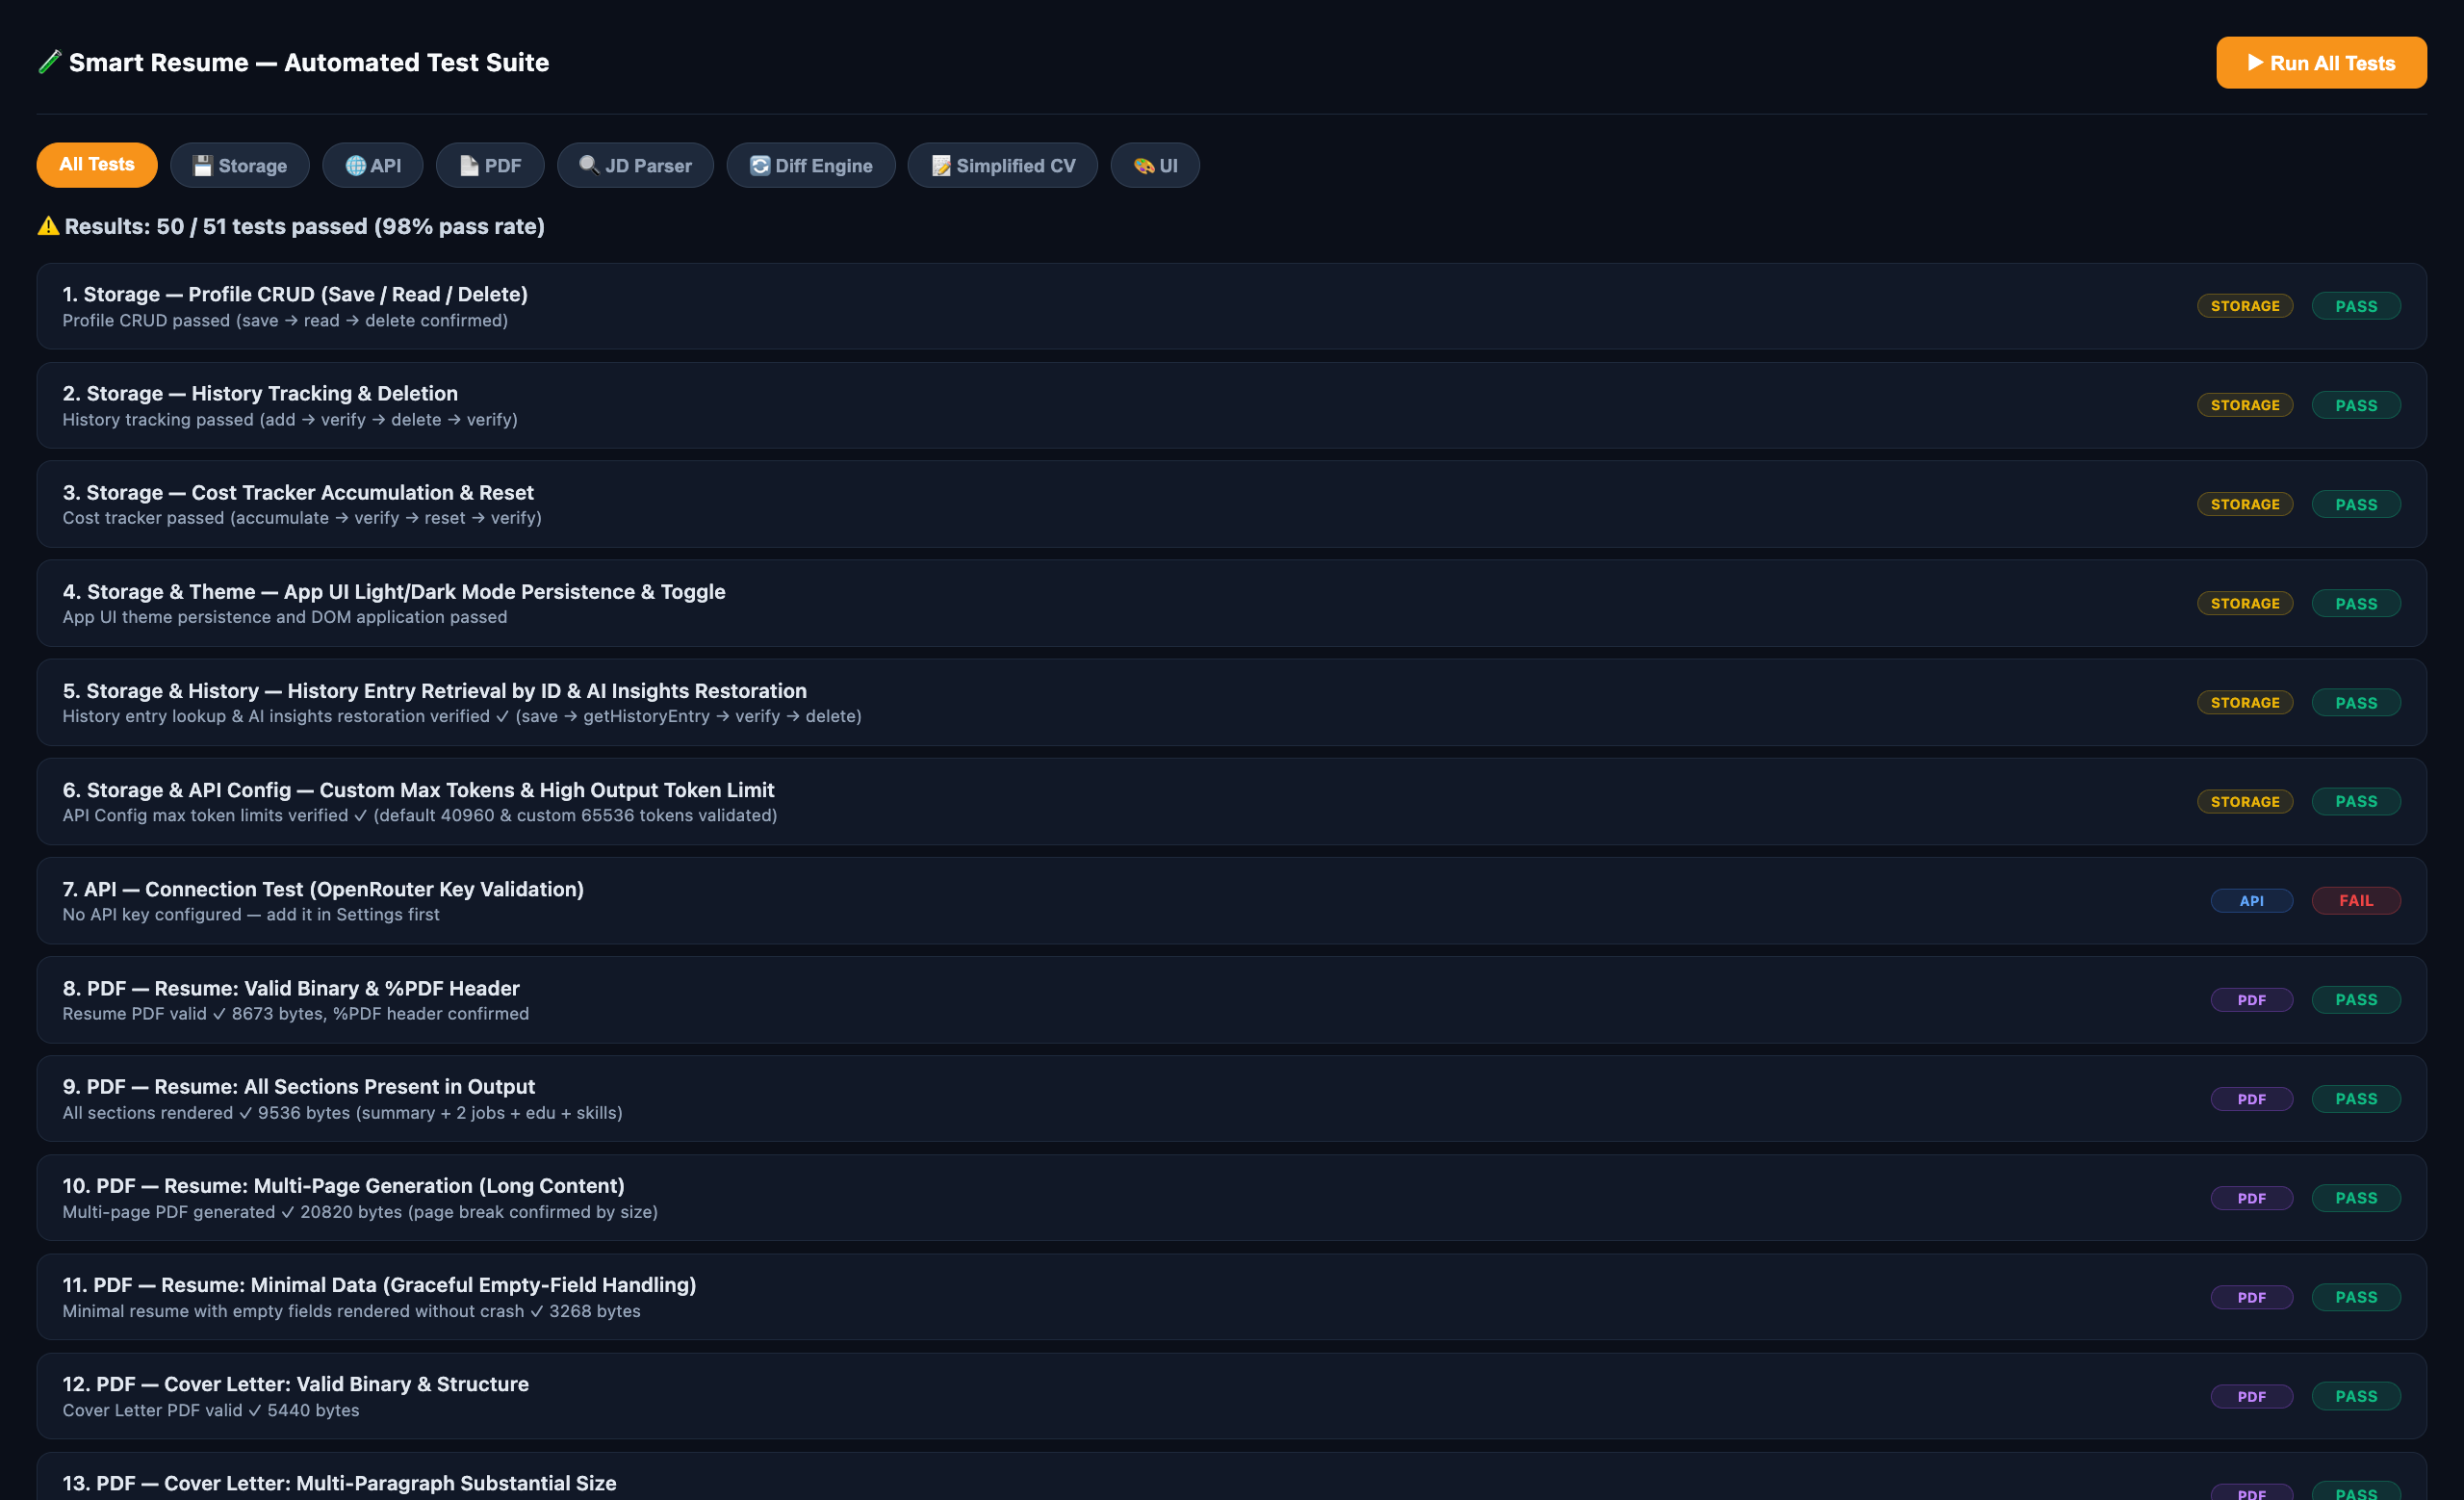The image size is (2464, 1500).
Task: Select test 4 App UI Light/Dark Mode Persistence
Action: [x=1232, y=603]
